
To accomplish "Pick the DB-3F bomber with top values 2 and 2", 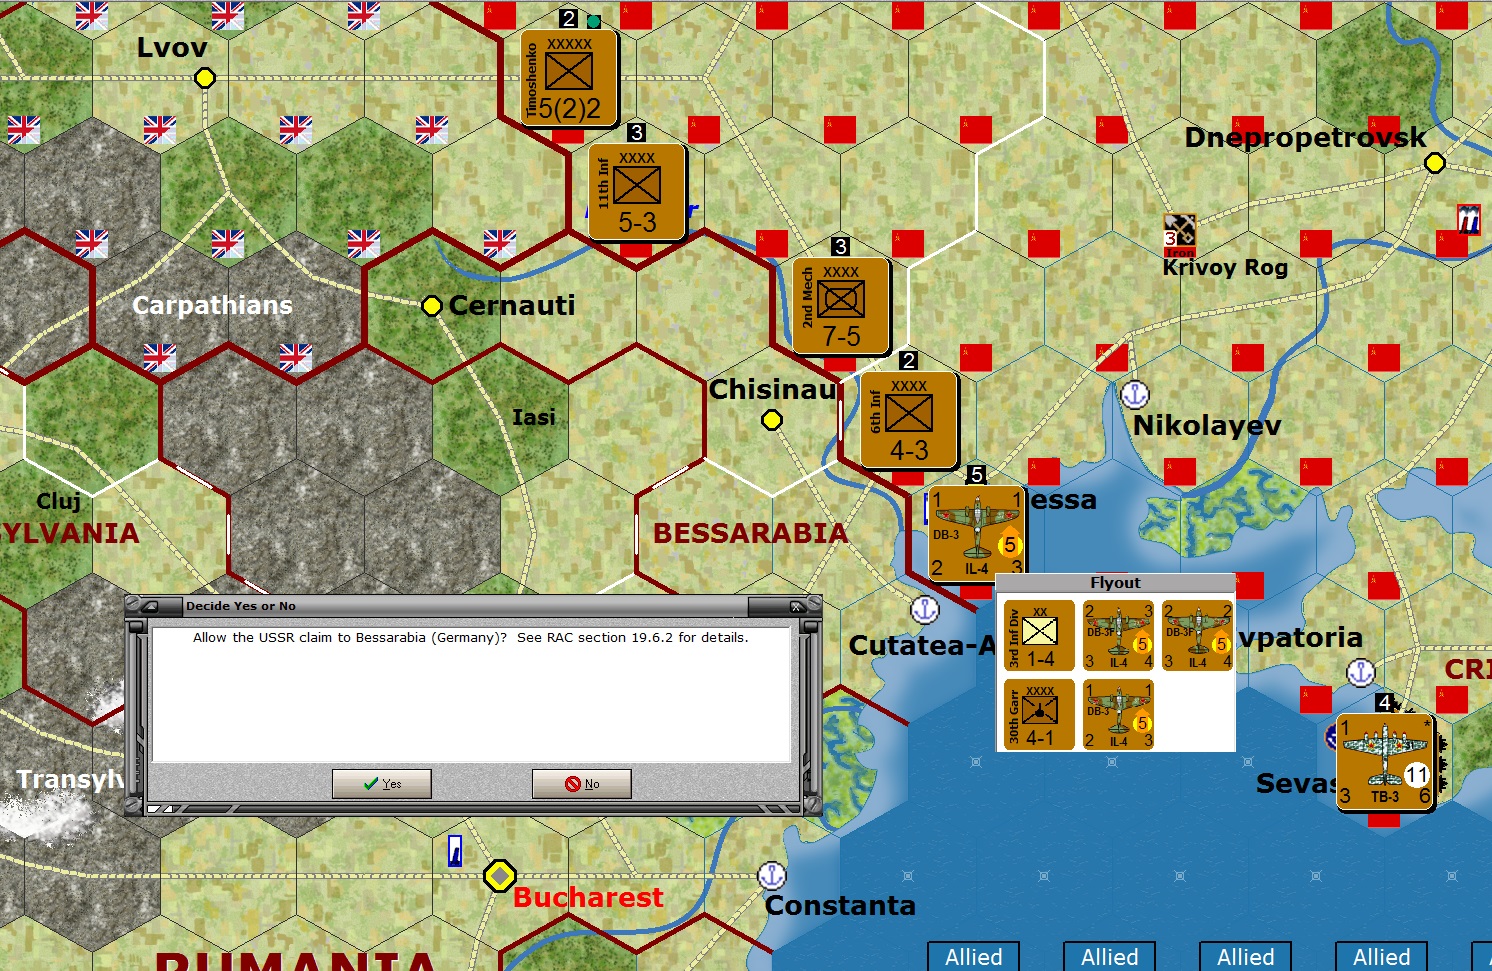I will [x=1198, y=636].
